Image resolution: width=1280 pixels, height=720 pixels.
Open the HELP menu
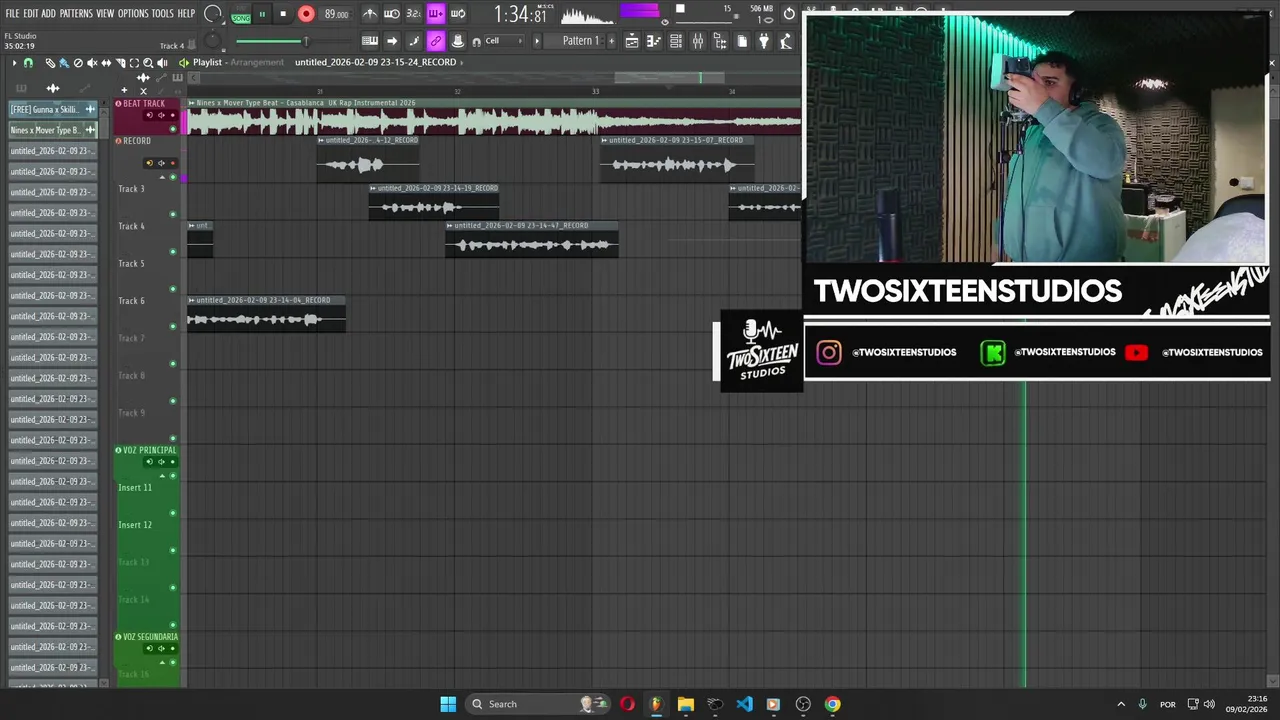(x=186, y=14)
